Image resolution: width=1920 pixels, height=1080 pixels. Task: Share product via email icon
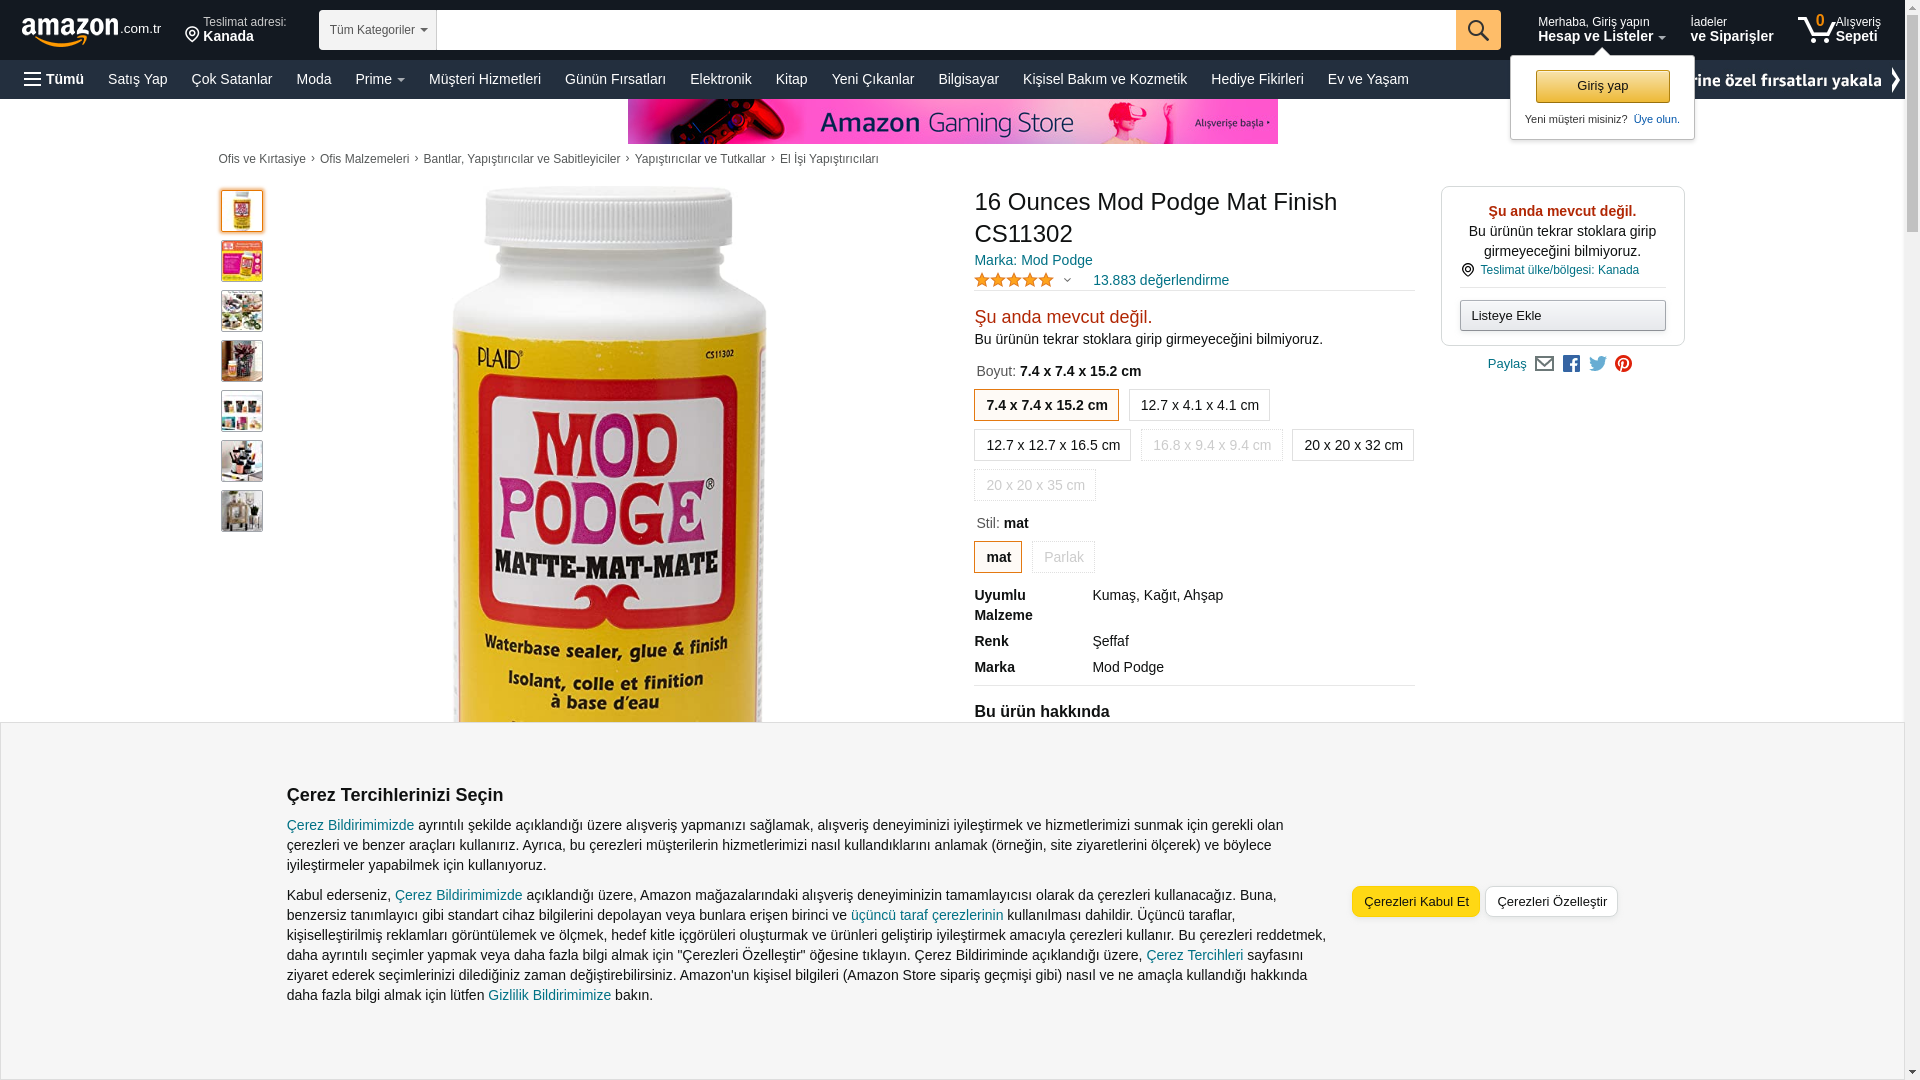(x=1544, y=364)
